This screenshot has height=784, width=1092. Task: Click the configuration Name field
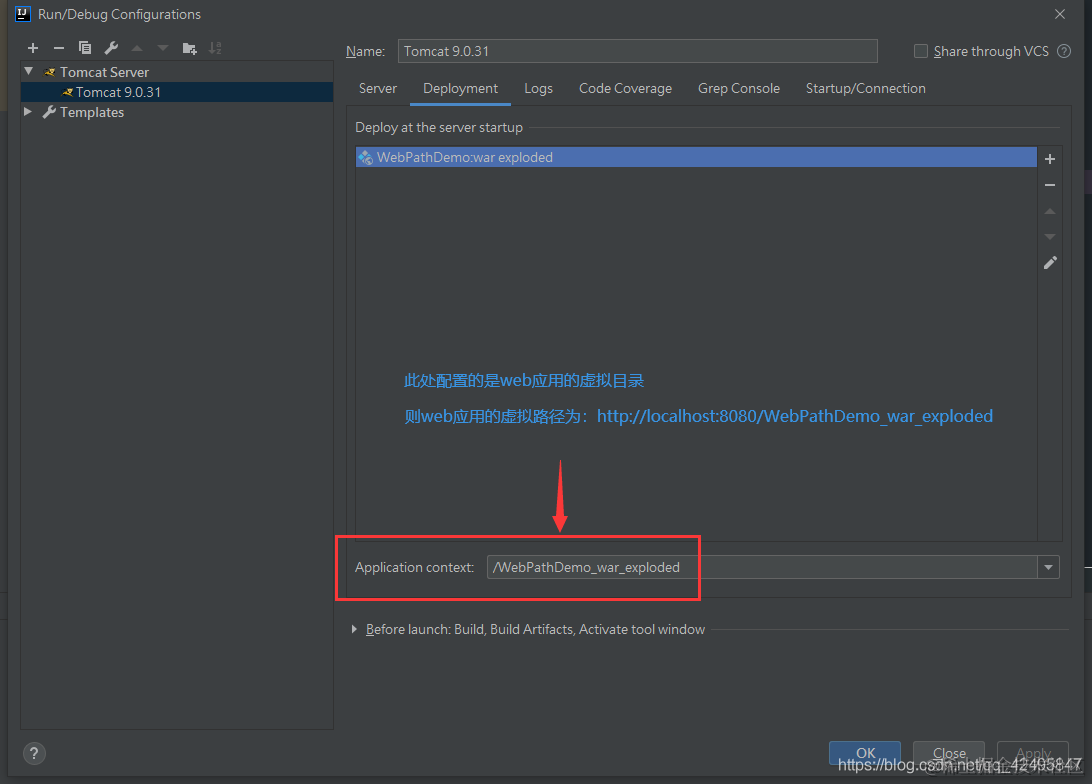coord(637,51)
